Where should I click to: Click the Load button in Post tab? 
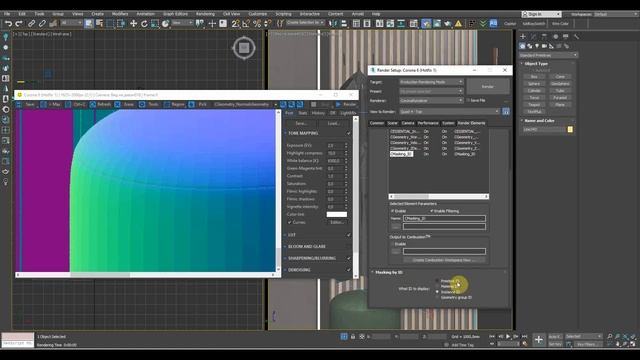click(333, 123)
